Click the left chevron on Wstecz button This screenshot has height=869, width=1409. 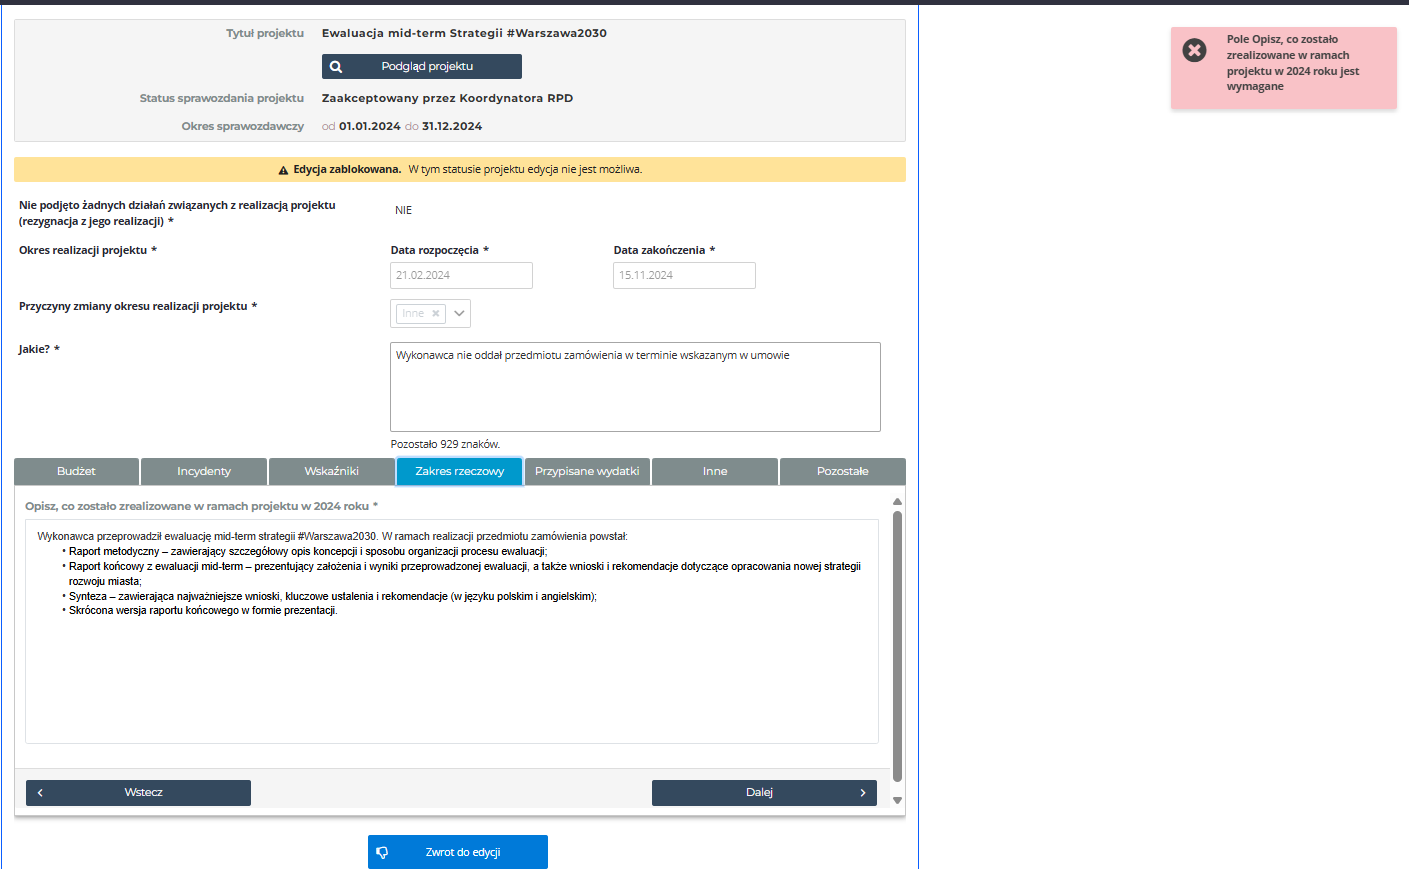tap(40, 793)
